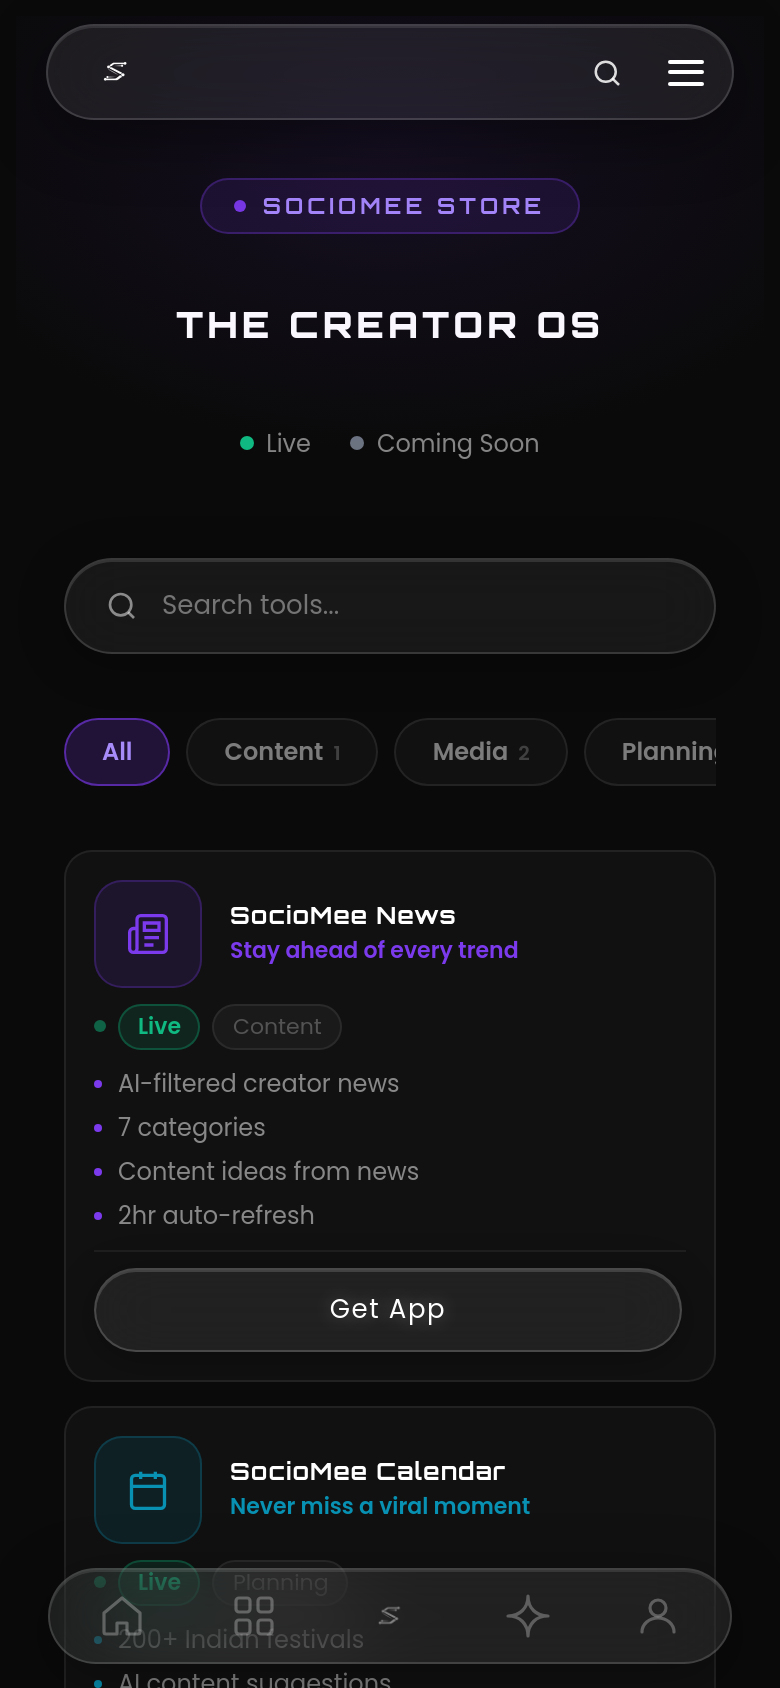Click 'THE CREATOR OS' heading
The height and width of the screenshot is (1688, 780).
[x=389, y=326]
